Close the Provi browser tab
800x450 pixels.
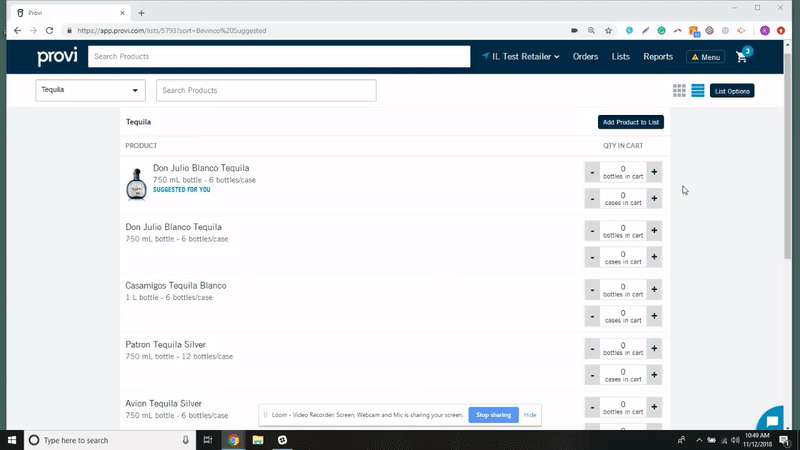[122, 13]
